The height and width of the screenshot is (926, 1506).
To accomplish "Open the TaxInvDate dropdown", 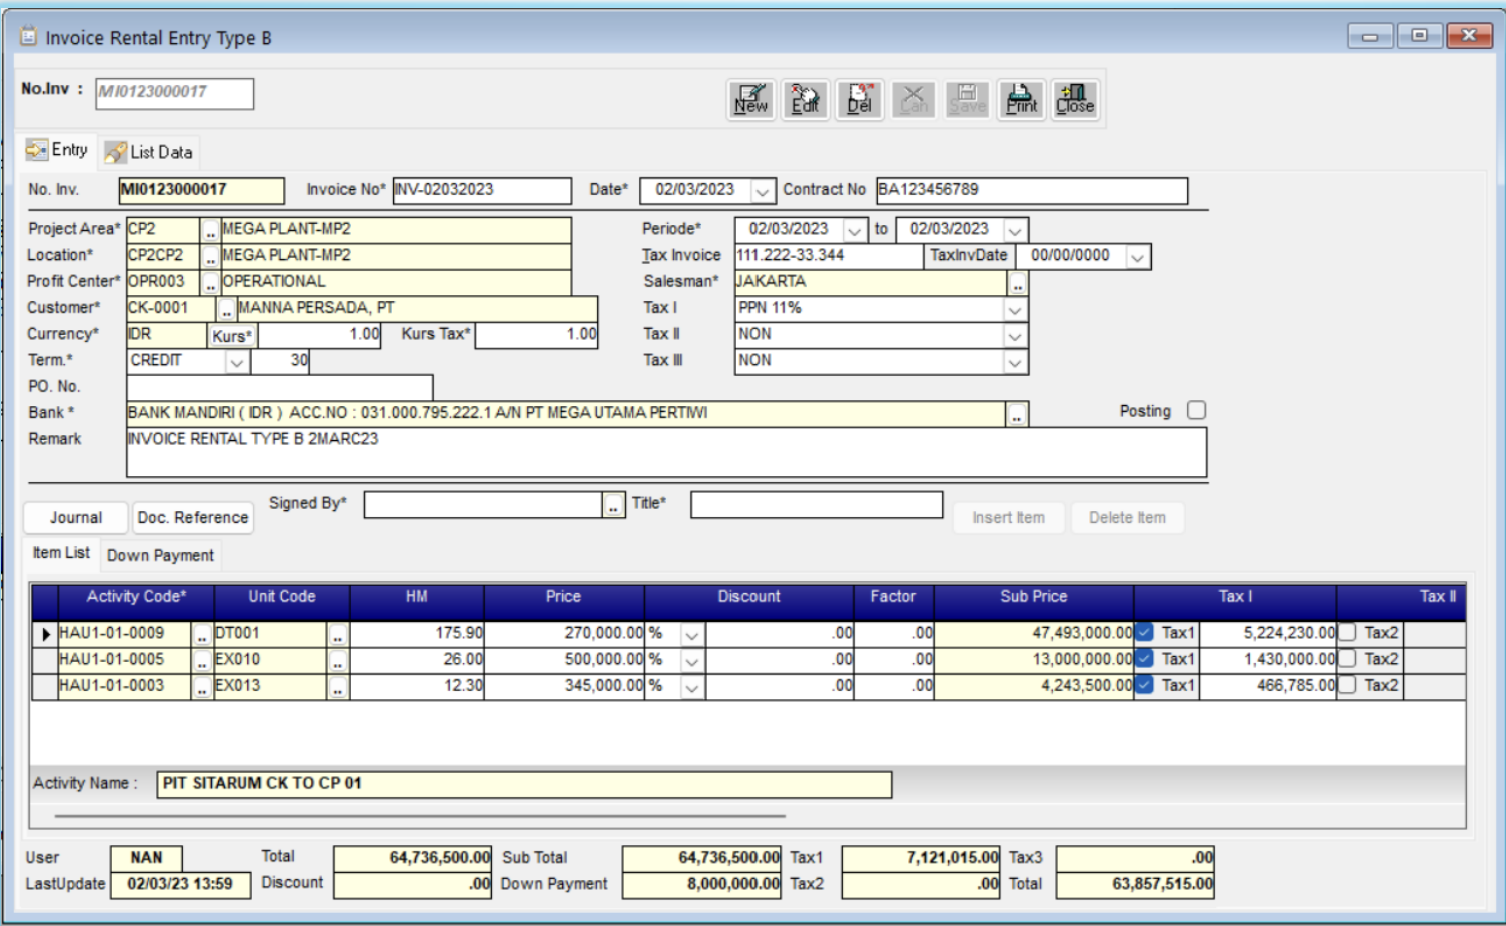I will click(1137, 257).
